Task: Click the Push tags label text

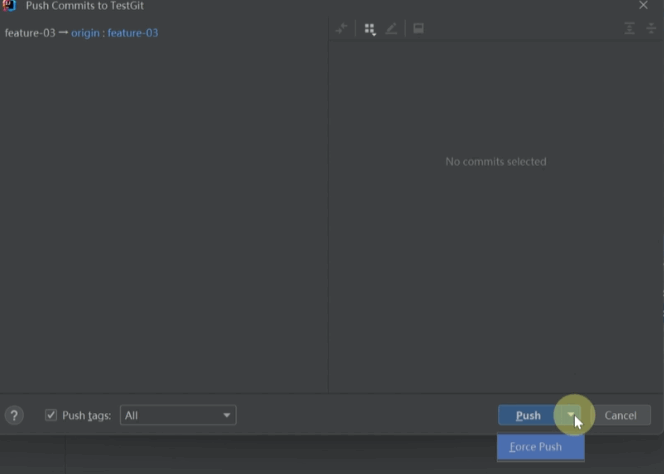Action: pyautogui.click(x=86, y=416)
